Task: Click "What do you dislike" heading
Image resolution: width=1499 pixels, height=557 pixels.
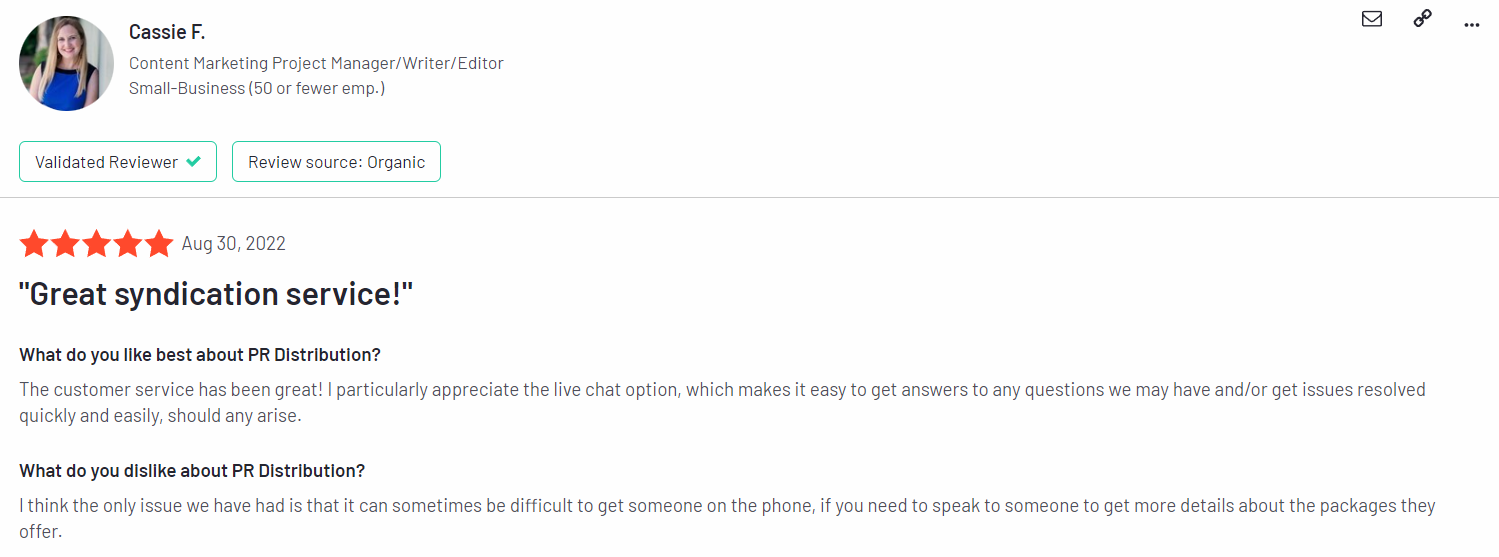Action: (x=192, y=471)
